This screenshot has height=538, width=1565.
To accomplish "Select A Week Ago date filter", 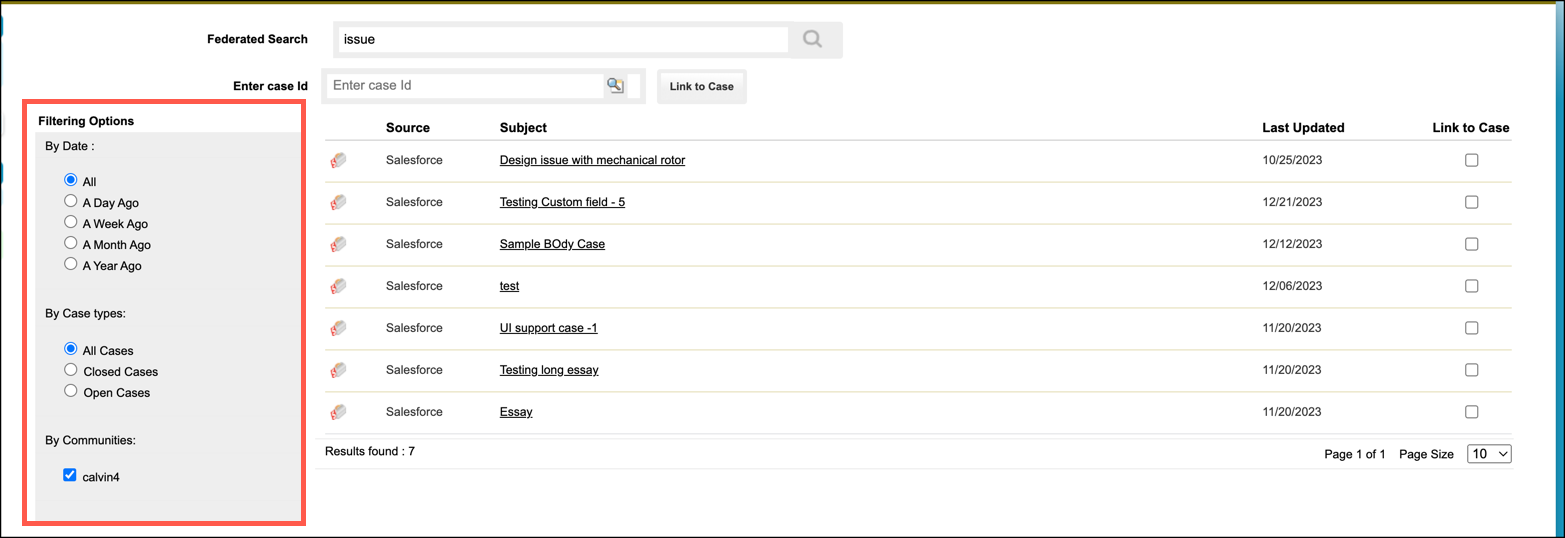I will pos(70,222).
